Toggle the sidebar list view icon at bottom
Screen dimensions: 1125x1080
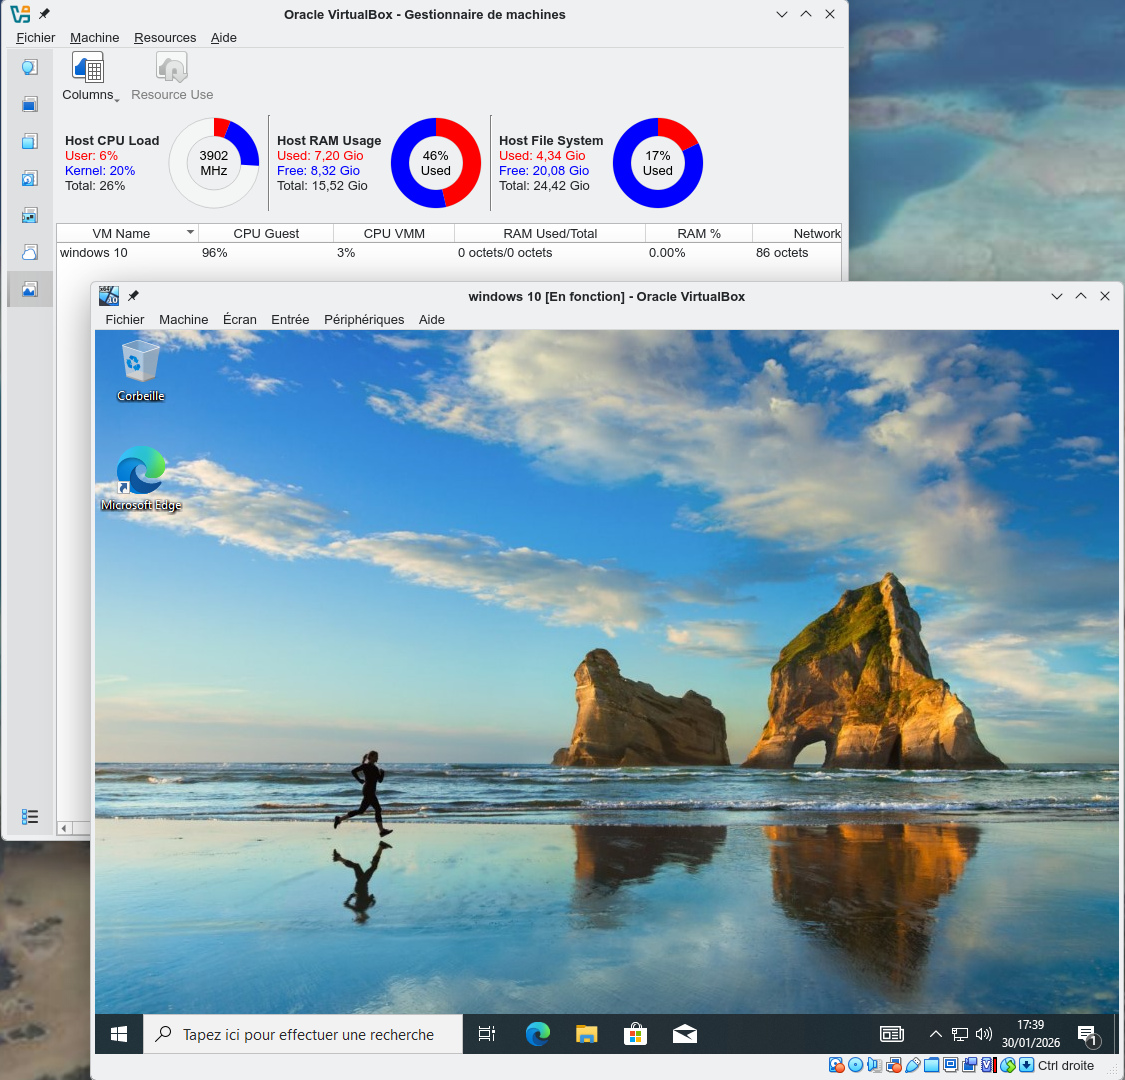(x=30, y=817)
